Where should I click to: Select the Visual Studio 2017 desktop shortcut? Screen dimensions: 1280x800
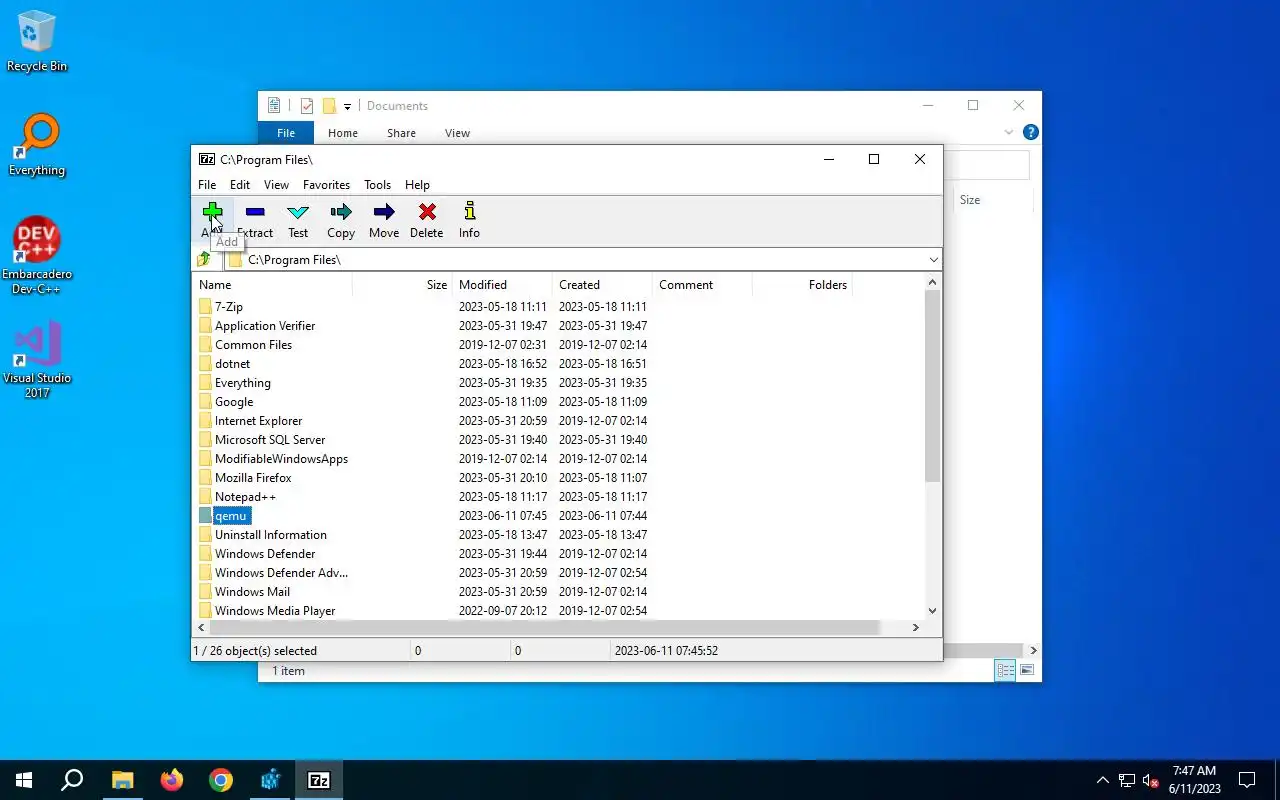tap(37, 360)
